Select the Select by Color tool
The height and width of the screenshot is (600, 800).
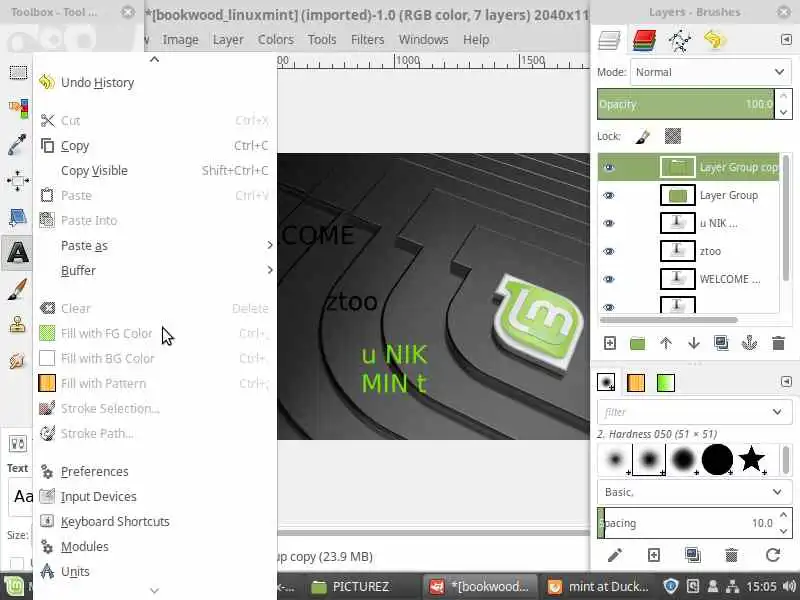[x=18, y=108]
